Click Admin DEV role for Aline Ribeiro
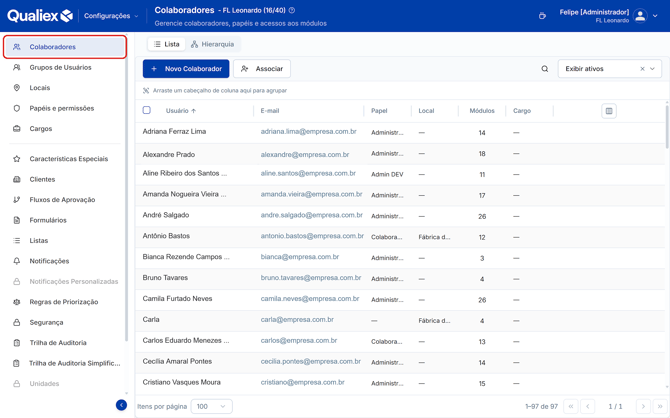 387,174
